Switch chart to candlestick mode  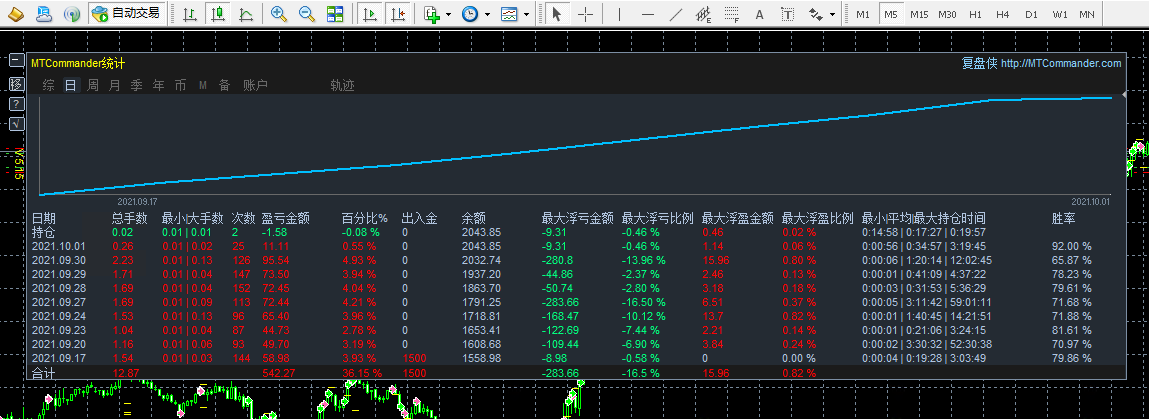(217, 13)
